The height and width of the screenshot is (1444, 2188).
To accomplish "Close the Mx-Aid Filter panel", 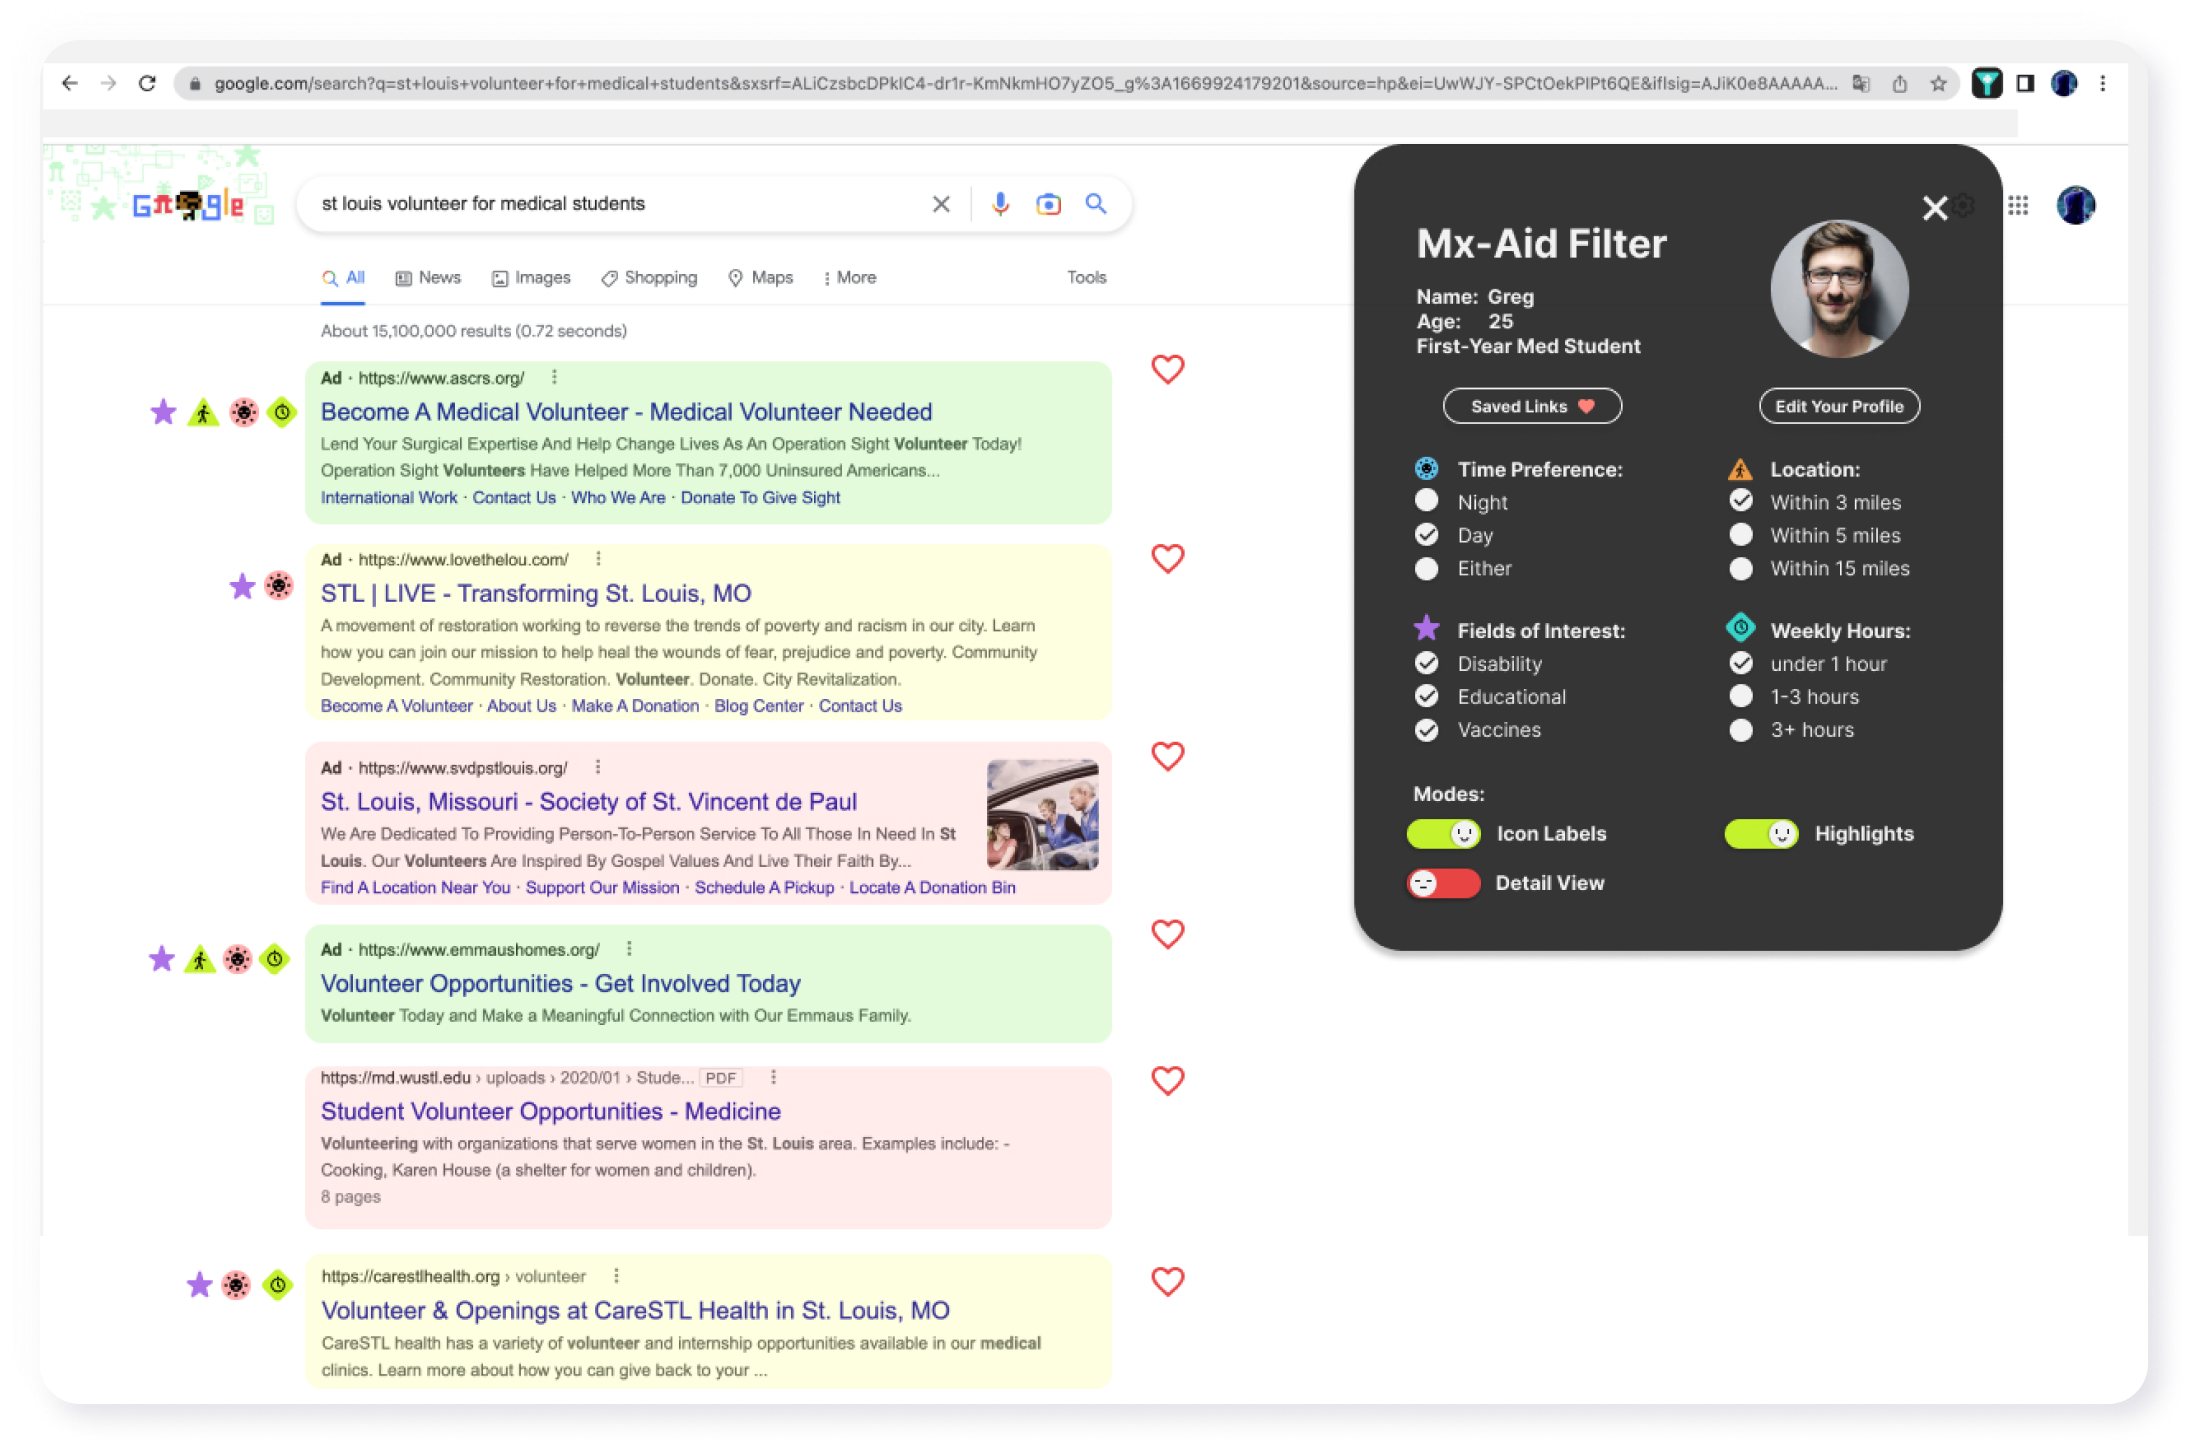I will (1934, 208).
